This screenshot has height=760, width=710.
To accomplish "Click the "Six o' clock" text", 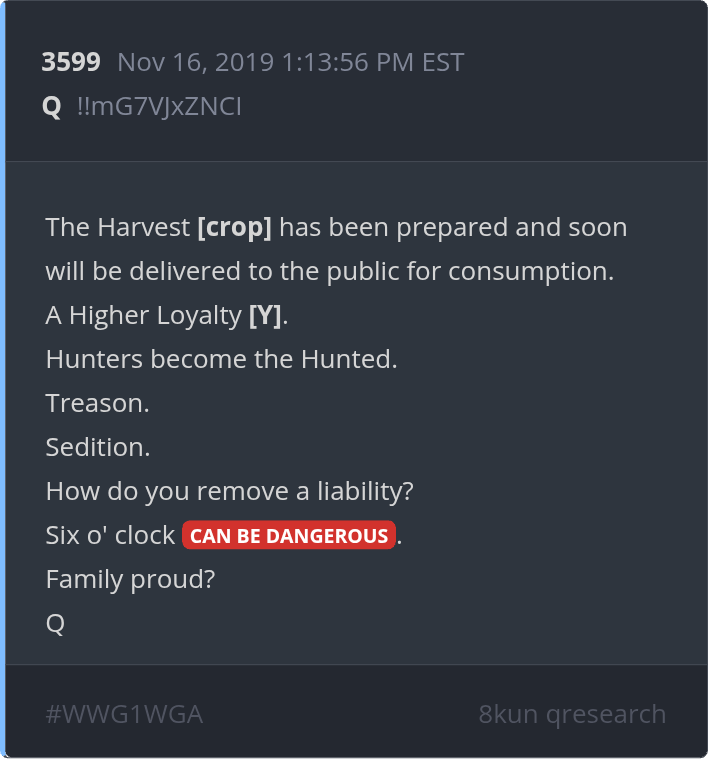I will (x=110, y=535).
